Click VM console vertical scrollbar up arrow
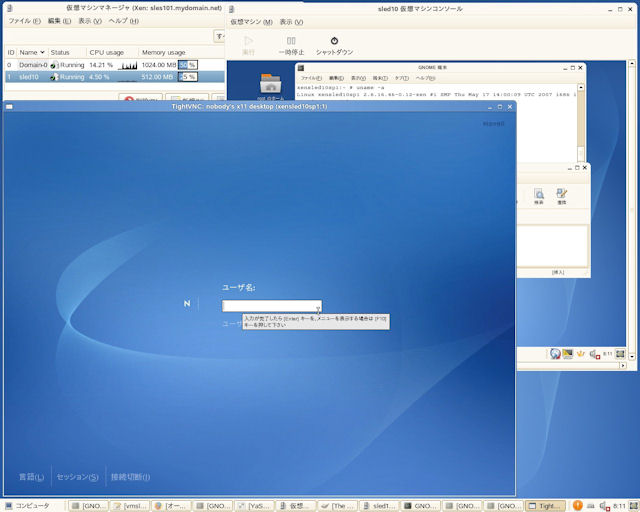640x512 pixels. [x=631, y=63]
